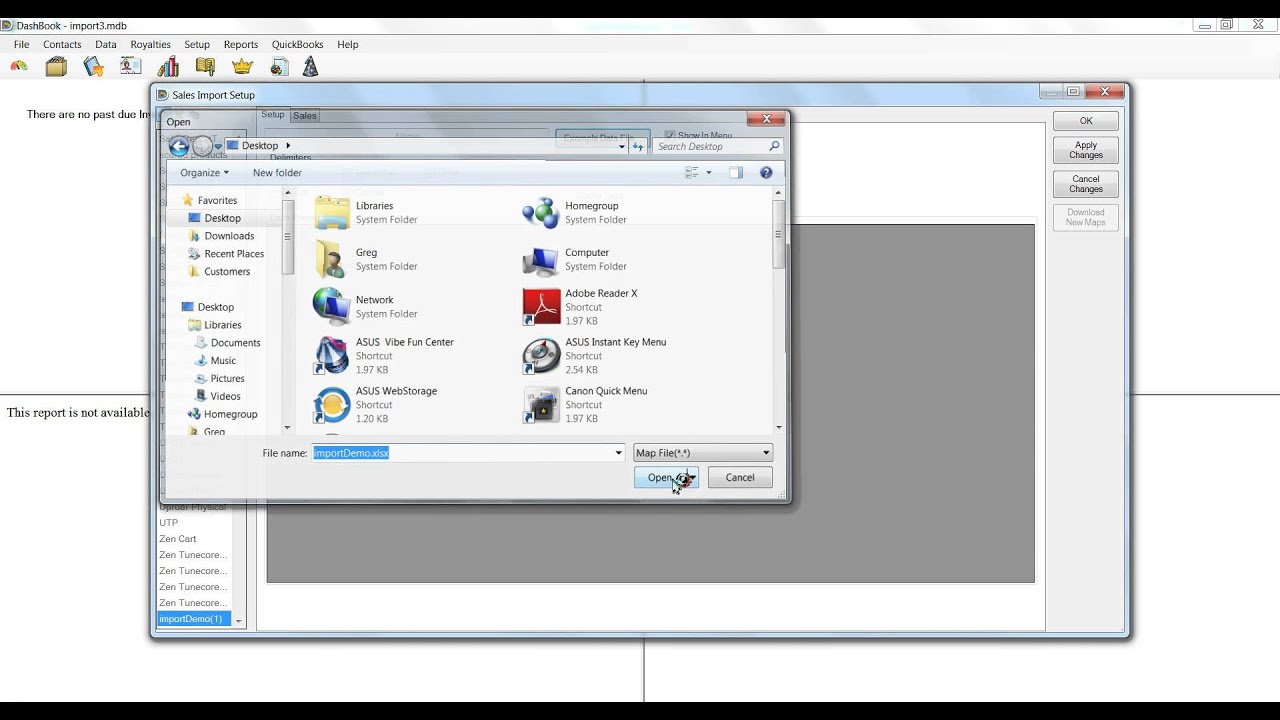The height and width of the screenshot is (720, 1280).
Task: Expand the File name history dropdown
Action: [x=618, y=453]
